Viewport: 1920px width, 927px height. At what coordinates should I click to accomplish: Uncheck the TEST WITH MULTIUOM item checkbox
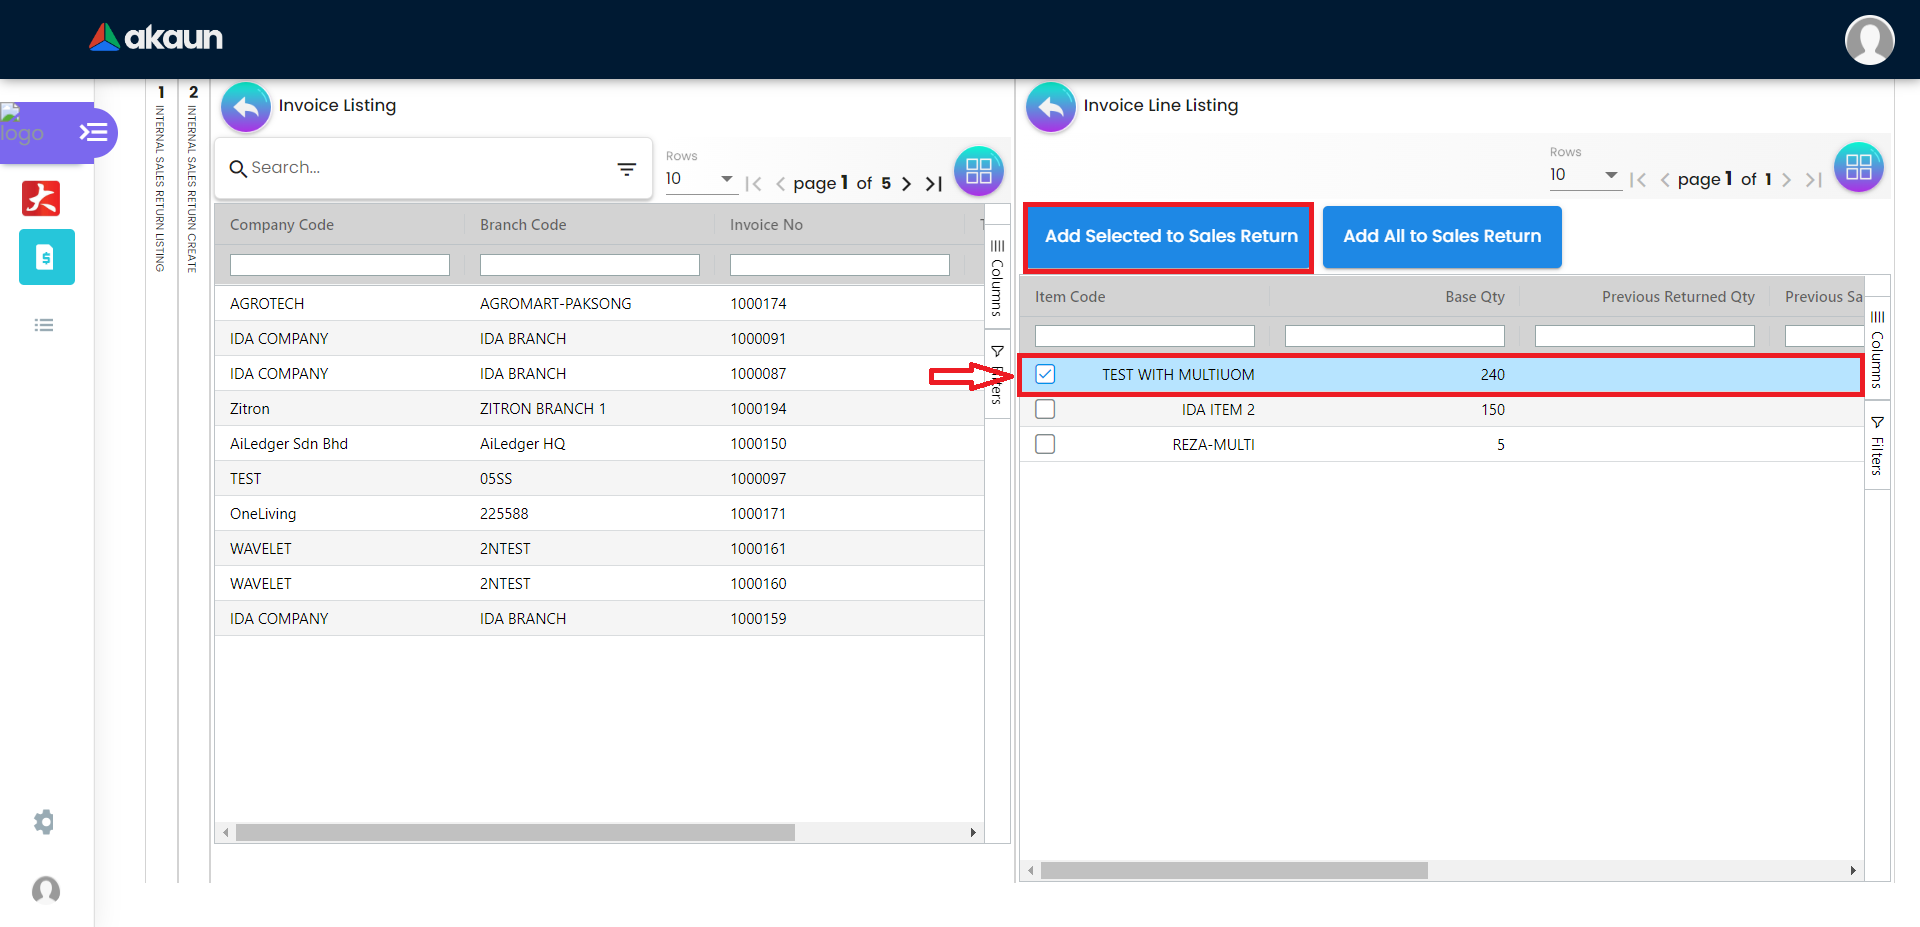[1045, 374]
